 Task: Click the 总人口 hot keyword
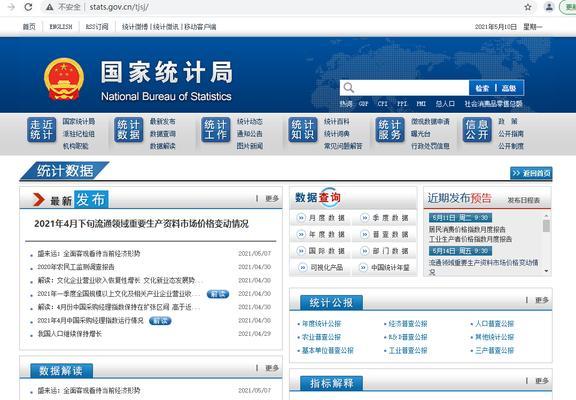(445, 104)
